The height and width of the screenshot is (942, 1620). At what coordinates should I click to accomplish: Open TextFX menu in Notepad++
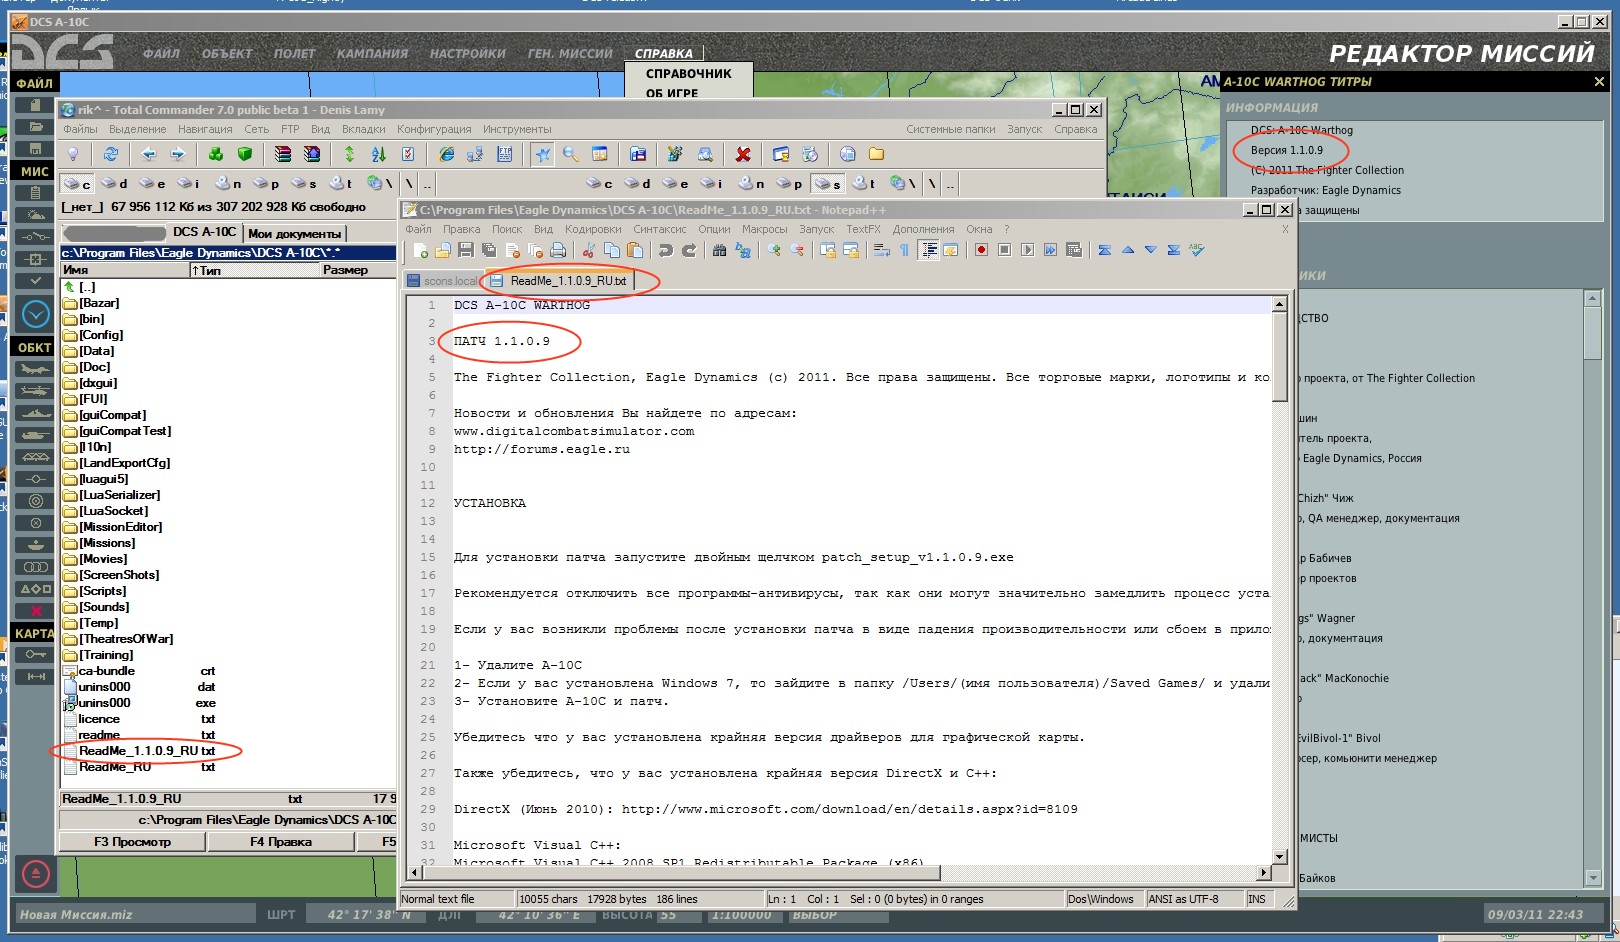863,229
